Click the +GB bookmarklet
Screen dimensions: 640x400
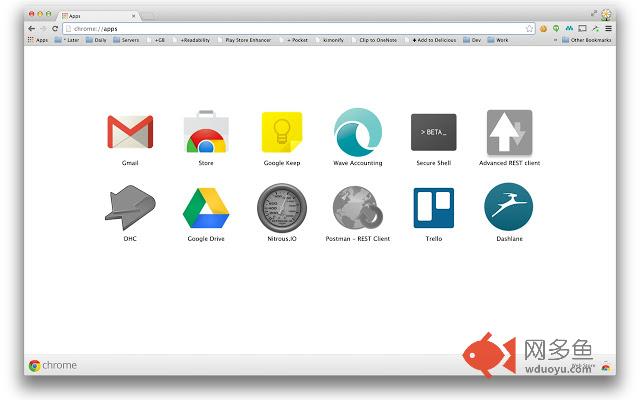tap(156, 40)
